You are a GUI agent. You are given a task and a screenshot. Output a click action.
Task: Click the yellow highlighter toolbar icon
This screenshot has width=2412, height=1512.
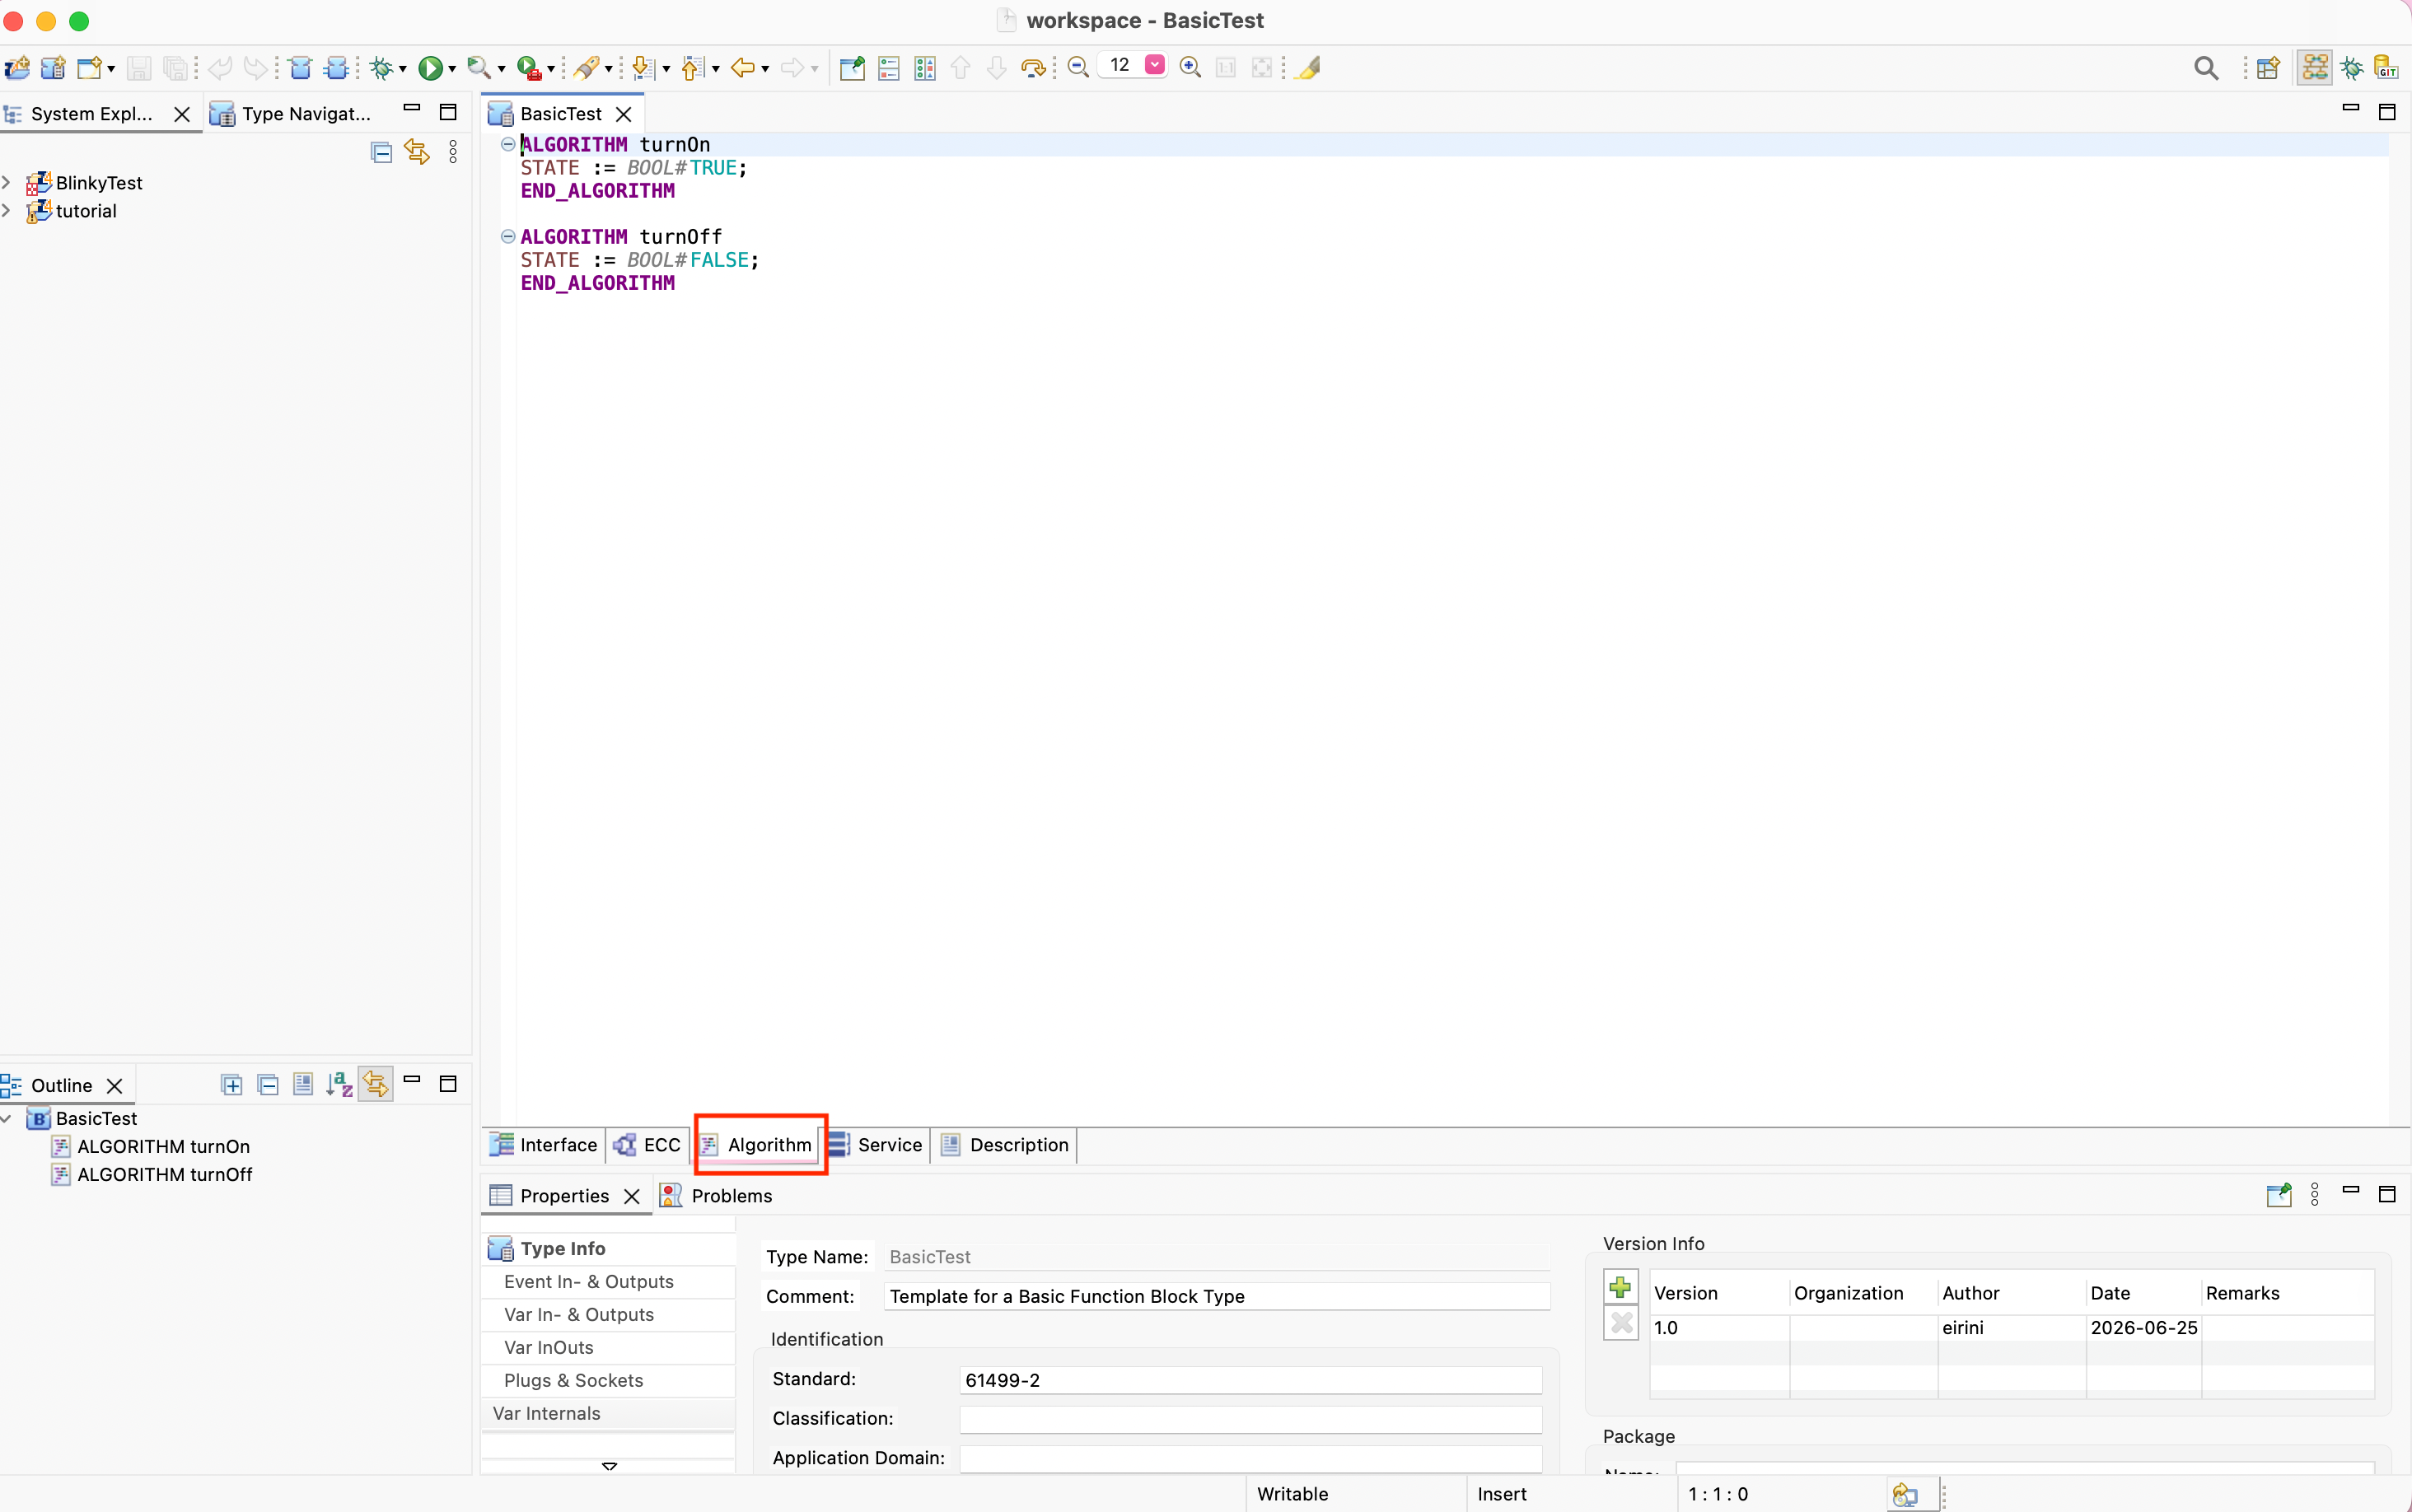[1308, 67]
